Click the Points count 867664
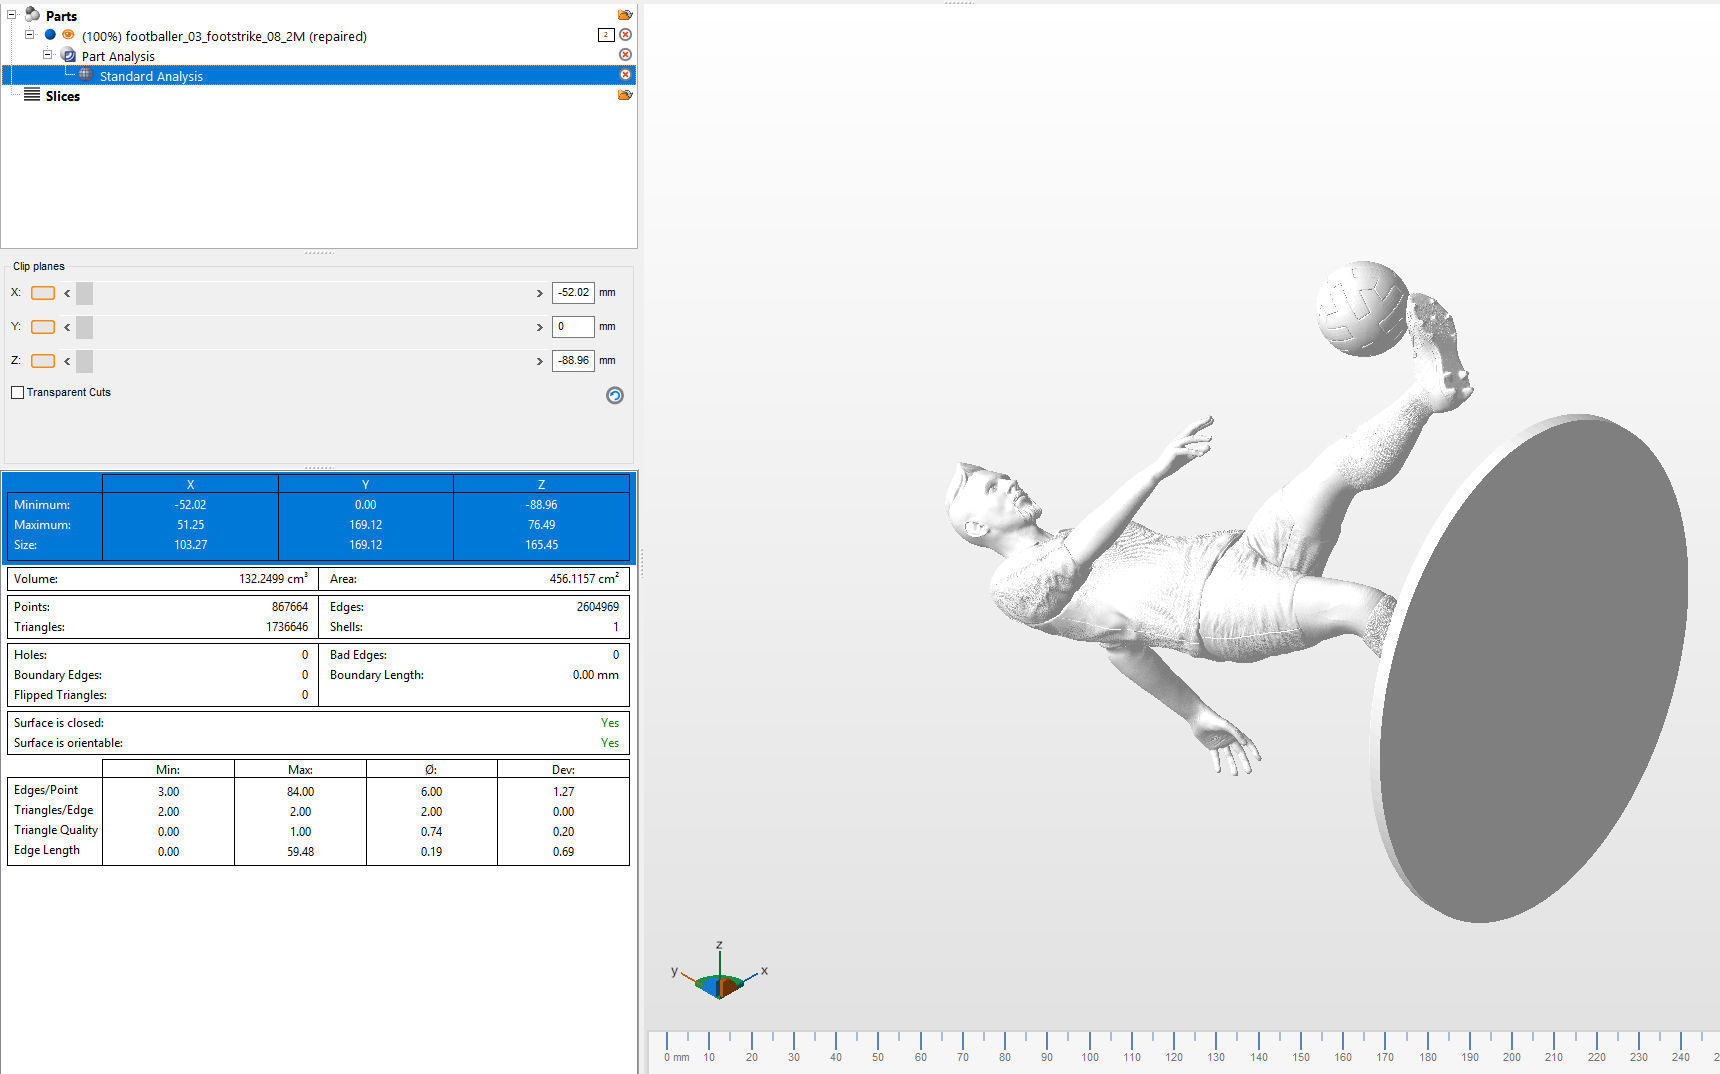 click(x=290, y=607)
